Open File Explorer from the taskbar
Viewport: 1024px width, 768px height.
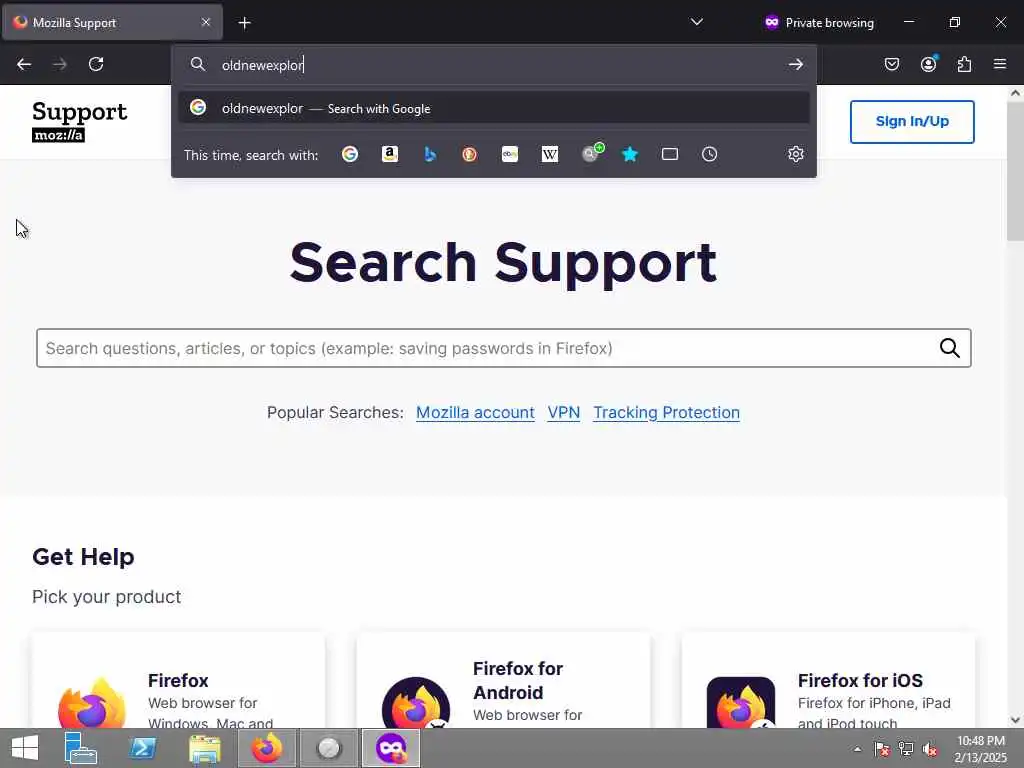(x=205, y=748)
